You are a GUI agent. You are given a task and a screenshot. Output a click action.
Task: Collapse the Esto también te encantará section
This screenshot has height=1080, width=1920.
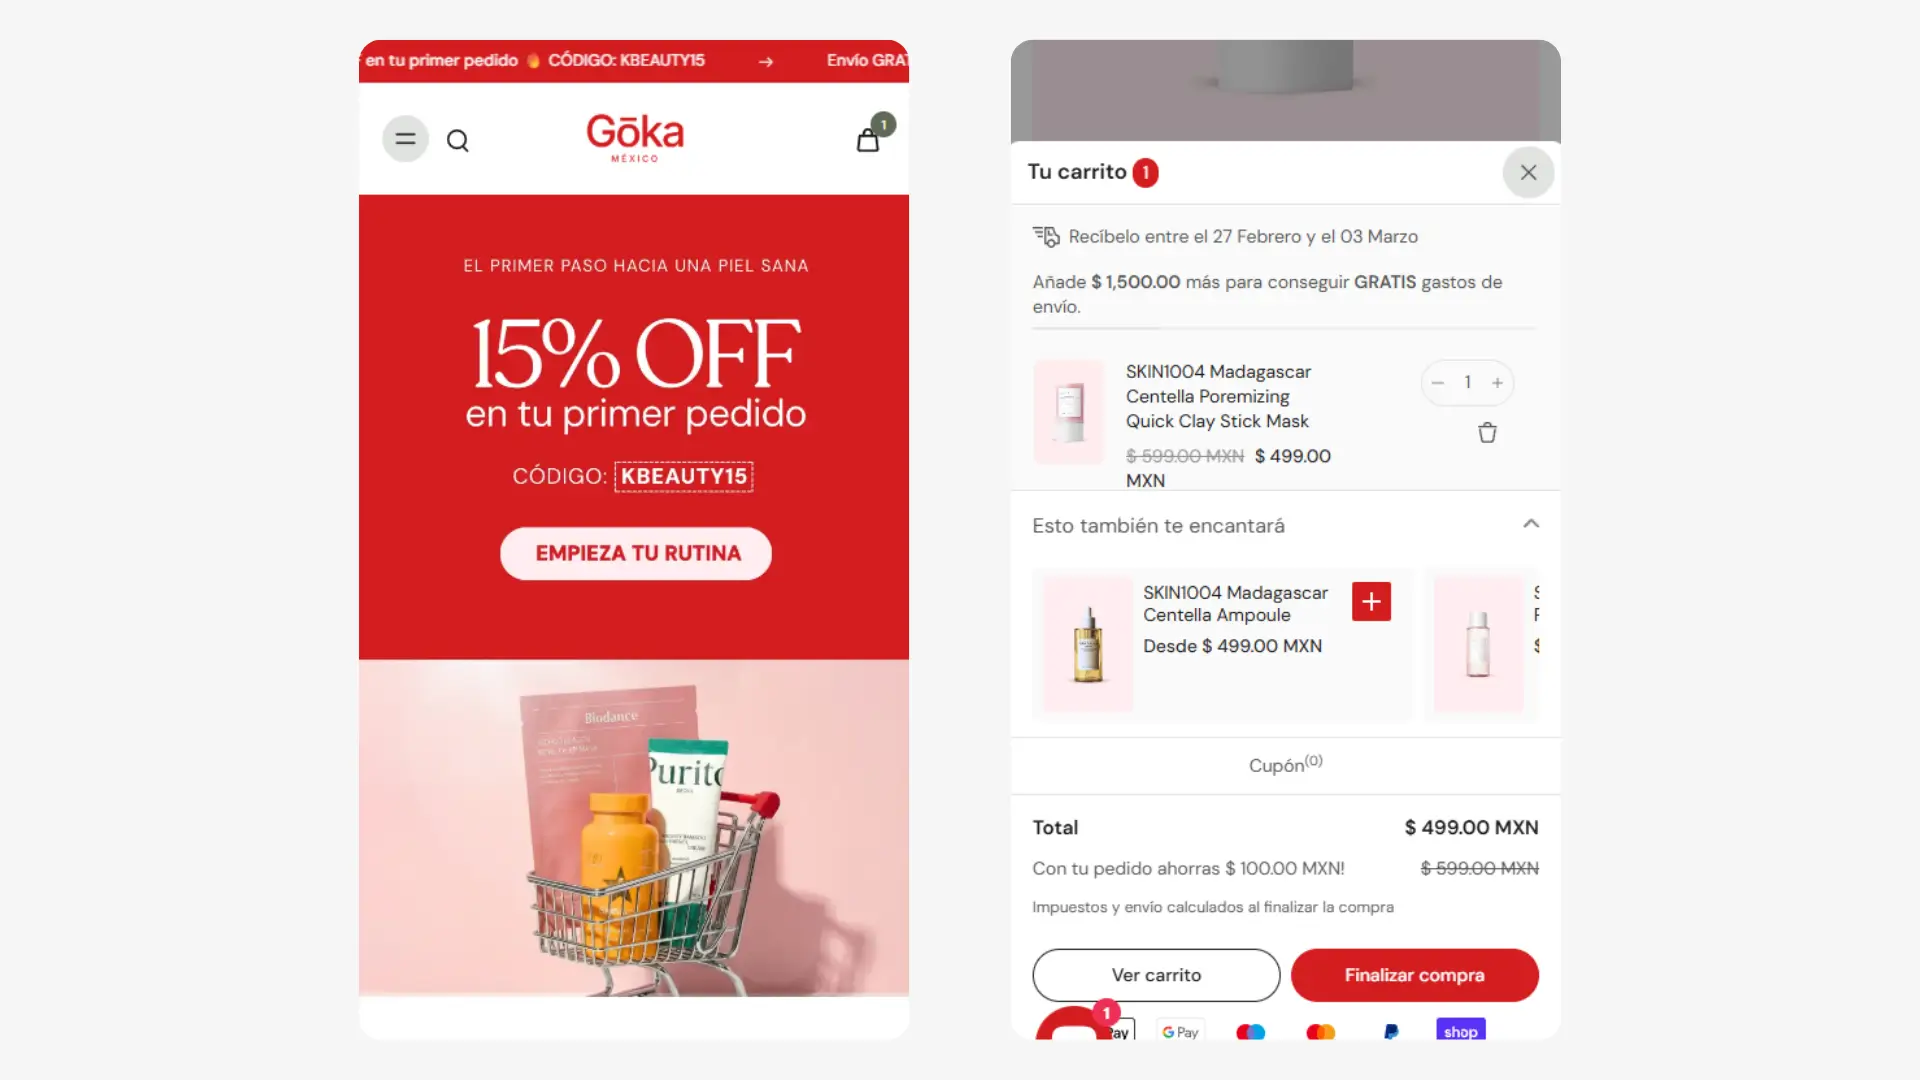coord(1530,524)
